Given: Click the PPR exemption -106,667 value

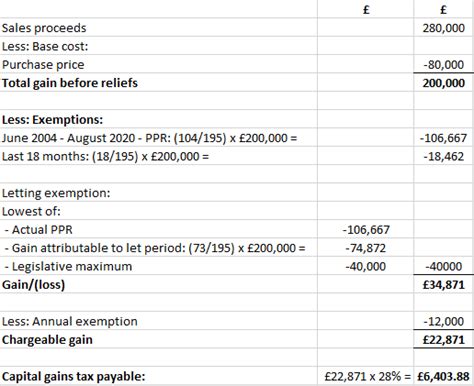Looking at the screenshot, I should [444, 138].
